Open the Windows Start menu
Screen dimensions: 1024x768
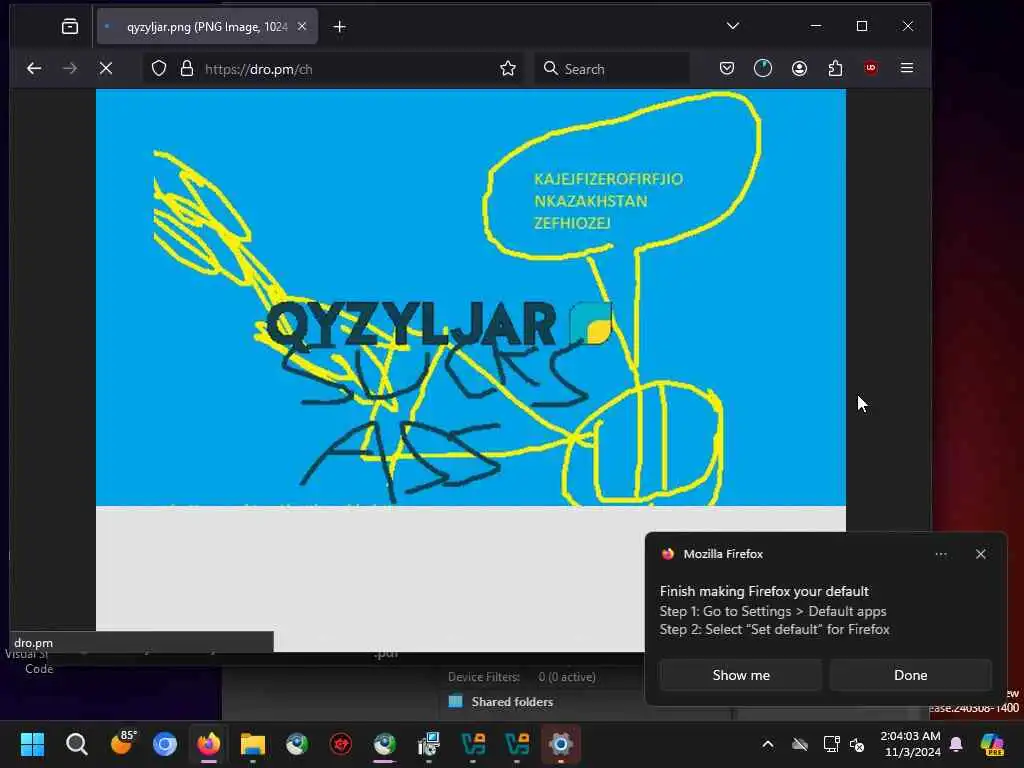(x=32, y=744)
